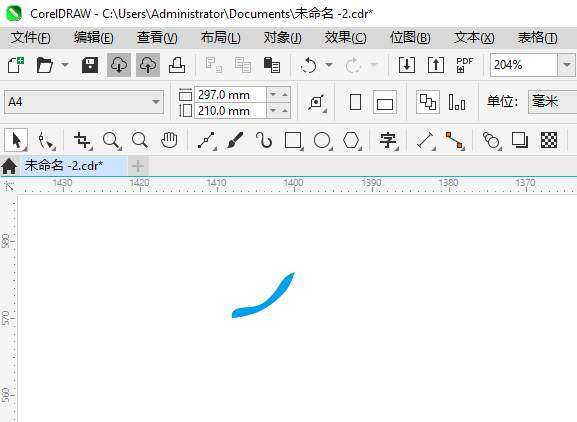Screen dimensions: 577x422
Task: Select the Blend effects tool
Action: [492, 140]
